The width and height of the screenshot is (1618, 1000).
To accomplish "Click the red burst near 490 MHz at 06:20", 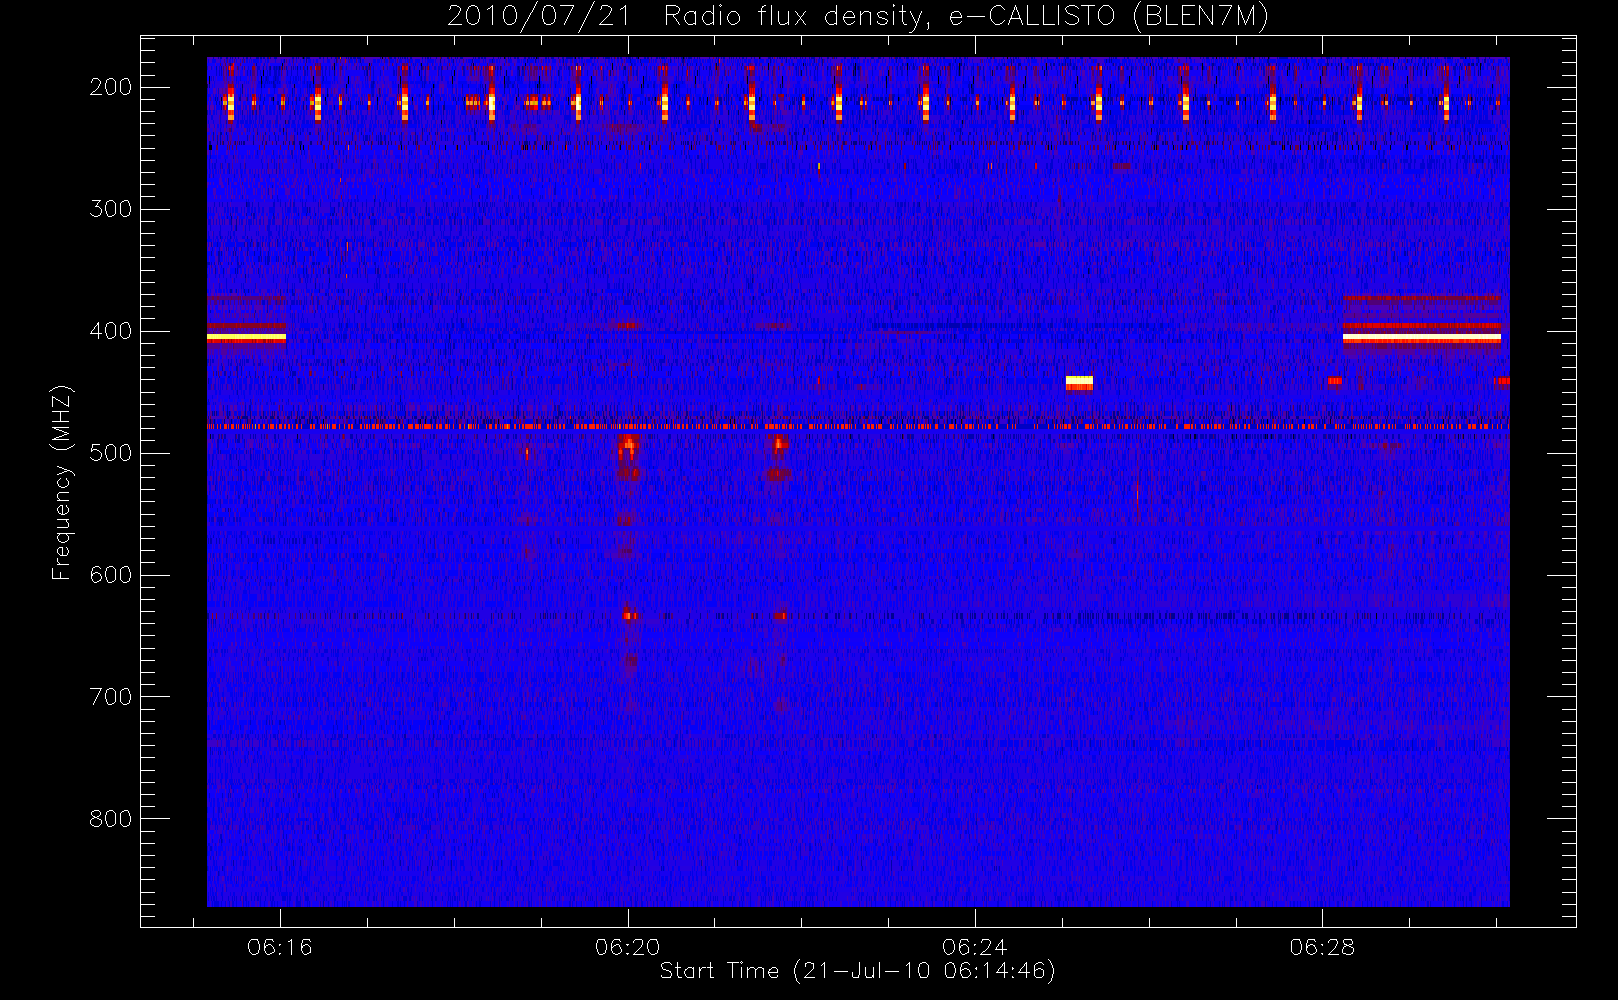I will [x=628, y=443].
